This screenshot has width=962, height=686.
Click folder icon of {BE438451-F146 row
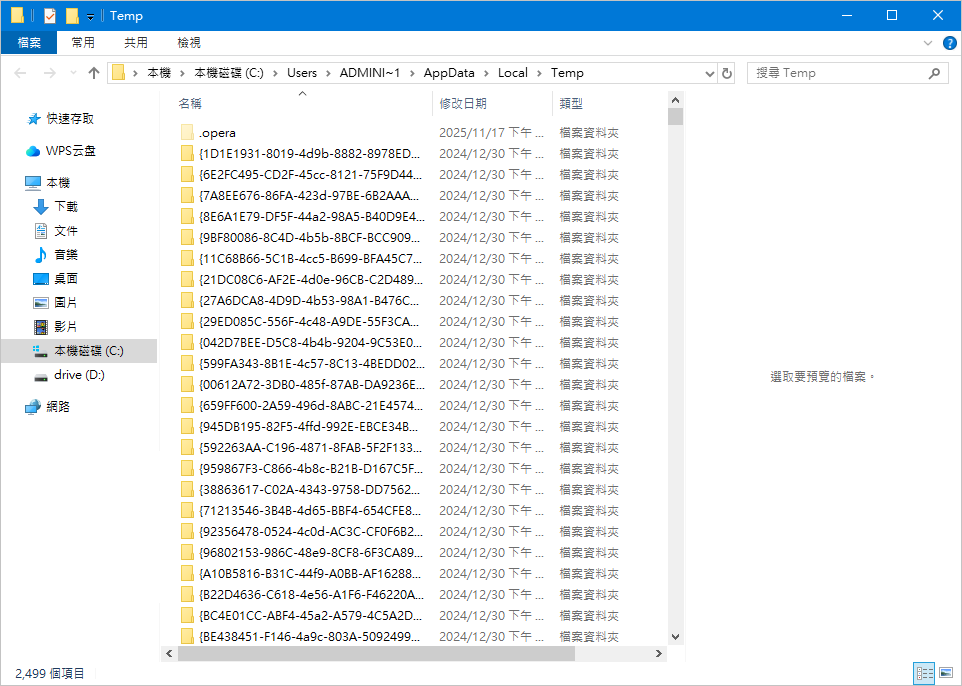[x=187, y=636]
